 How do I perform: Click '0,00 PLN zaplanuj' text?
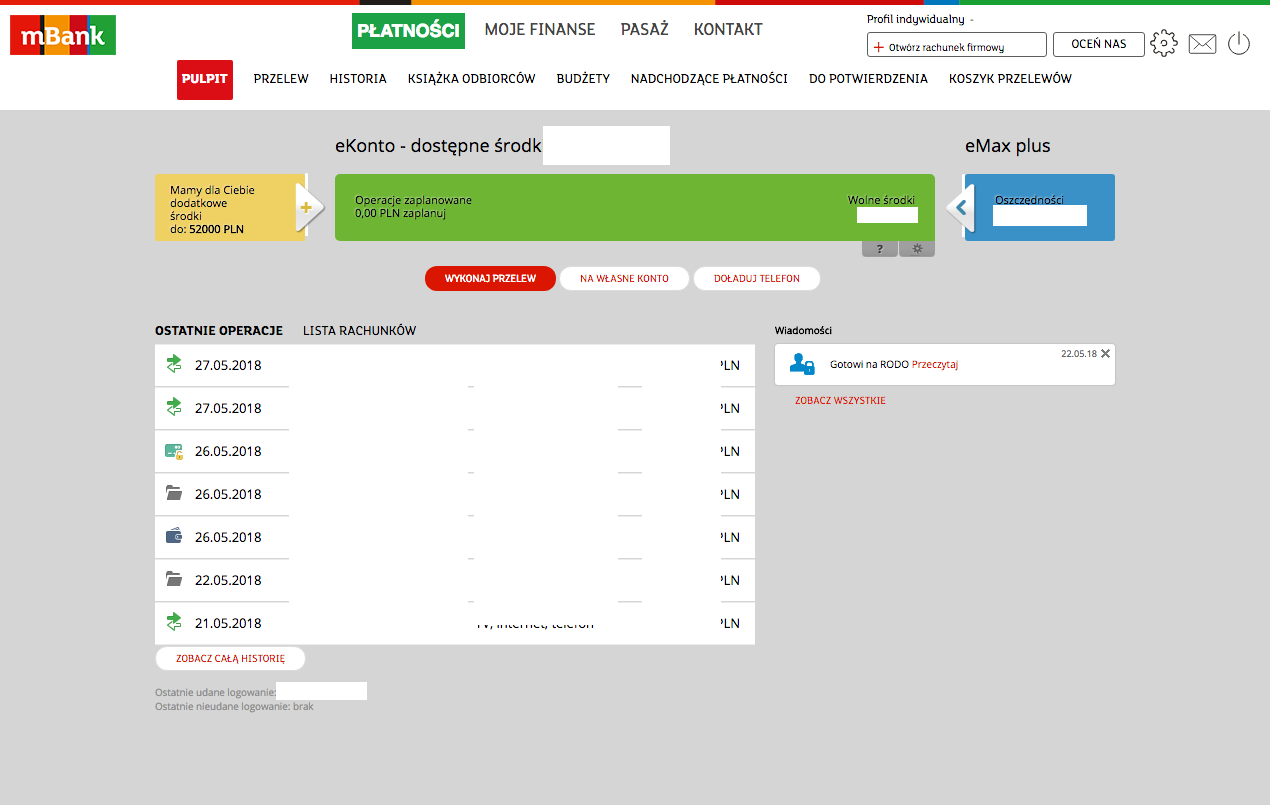coord(400,213)
